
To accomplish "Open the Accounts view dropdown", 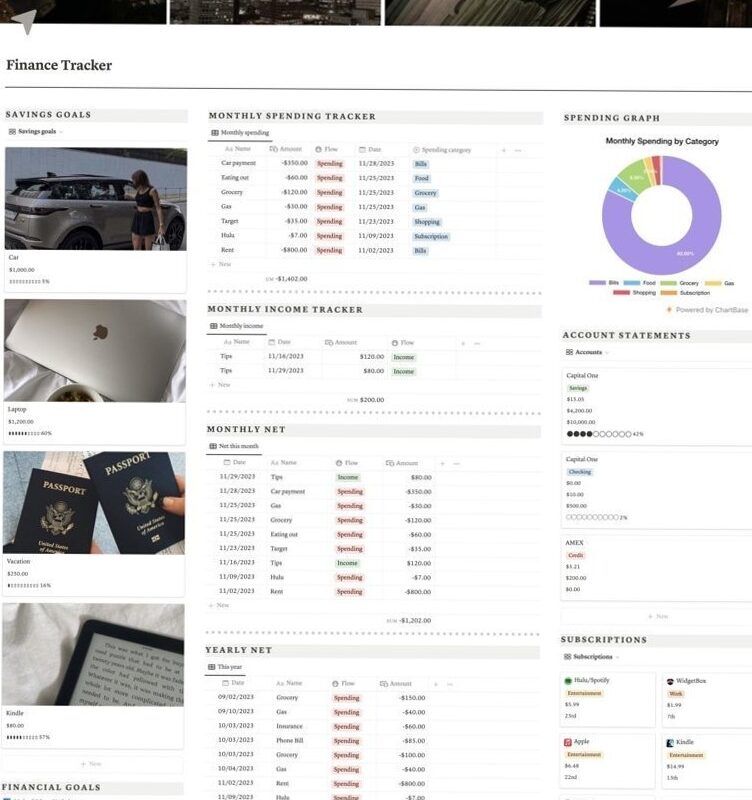I will [587, 352].
